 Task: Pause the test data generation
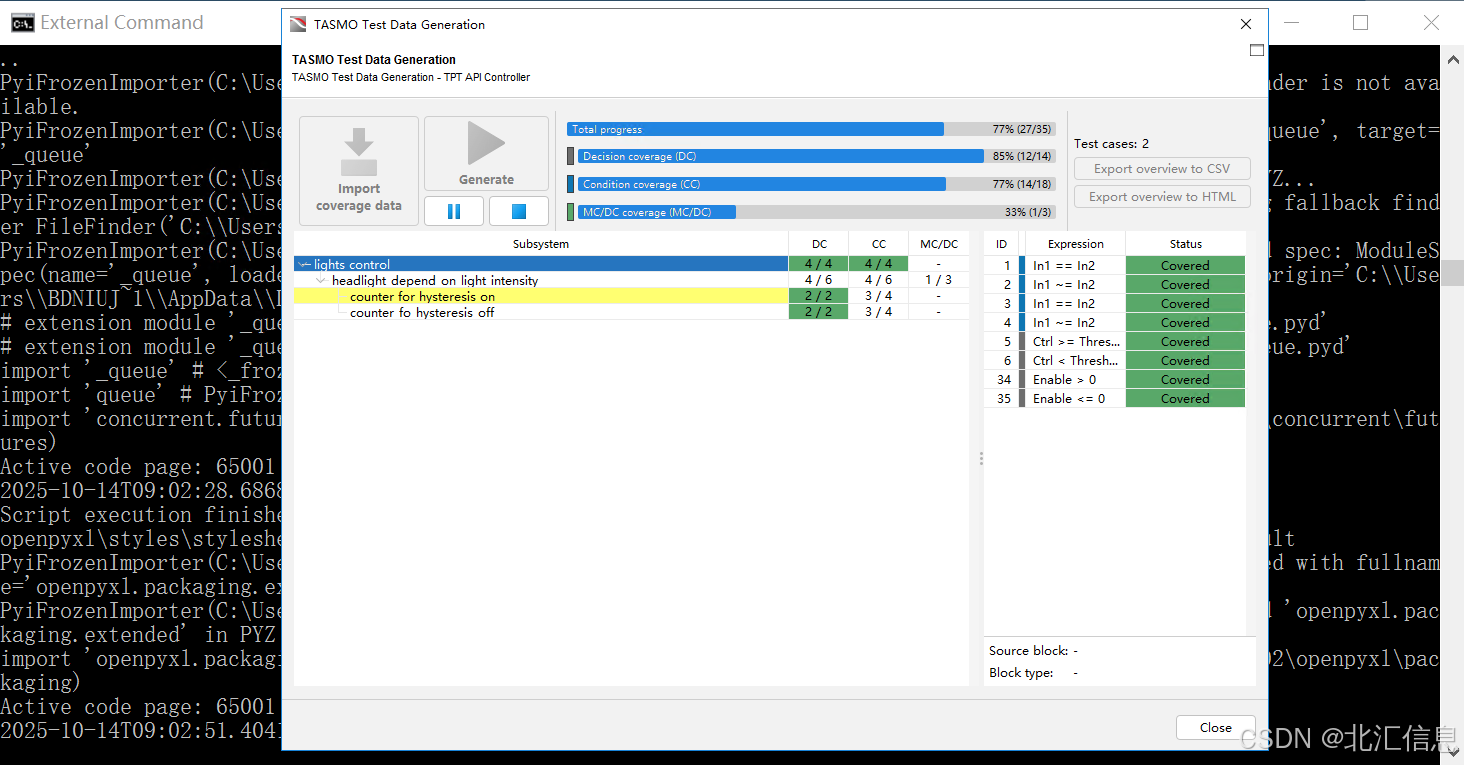(x=454, y=211)
